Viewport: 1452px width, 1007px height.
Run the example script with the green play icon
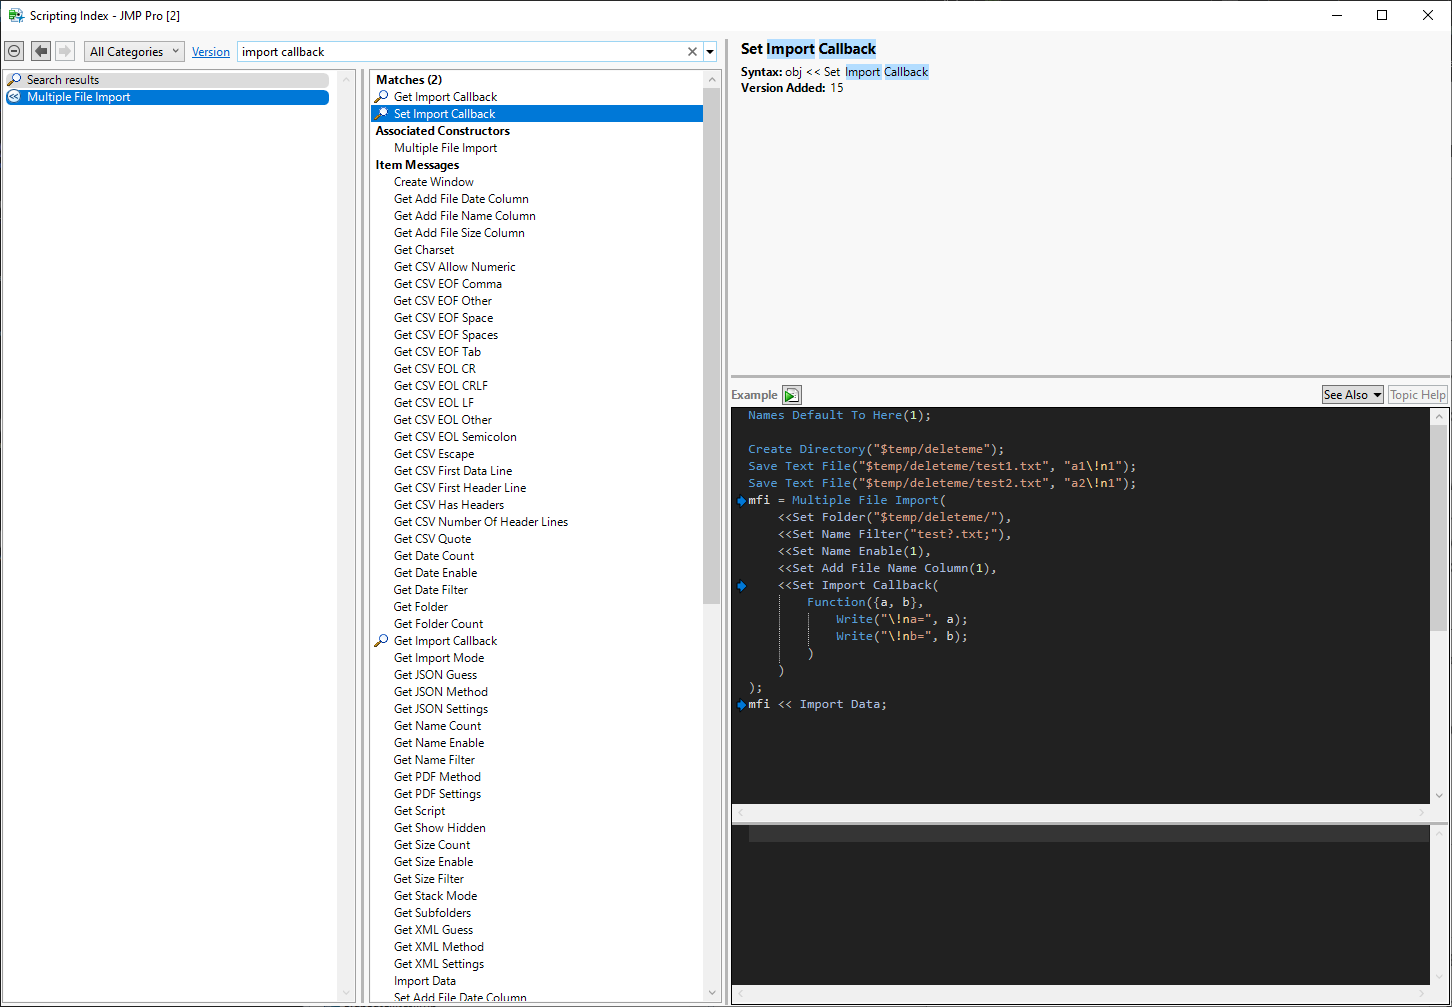792,395
